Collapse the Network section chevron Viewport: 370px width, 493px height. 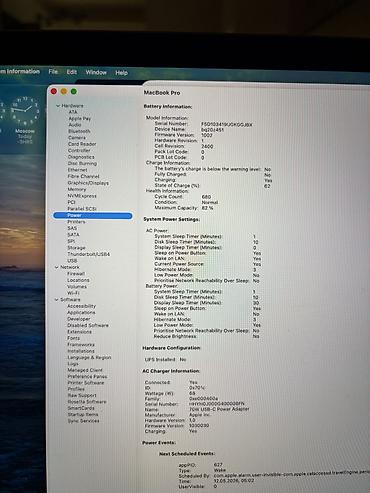click(x=56, y=267)
